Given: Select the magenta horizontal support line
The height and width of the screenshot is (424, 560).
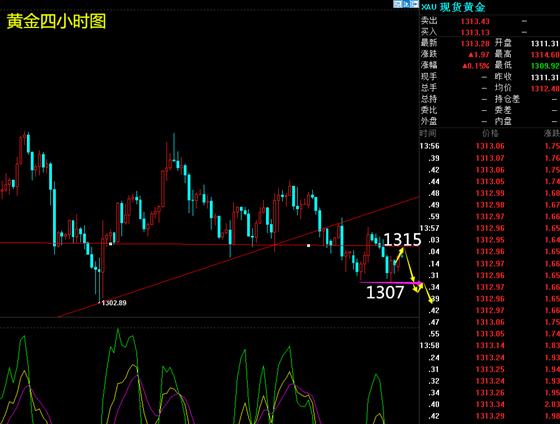Looking at the screenshot, I should click(x=390, y=283).
